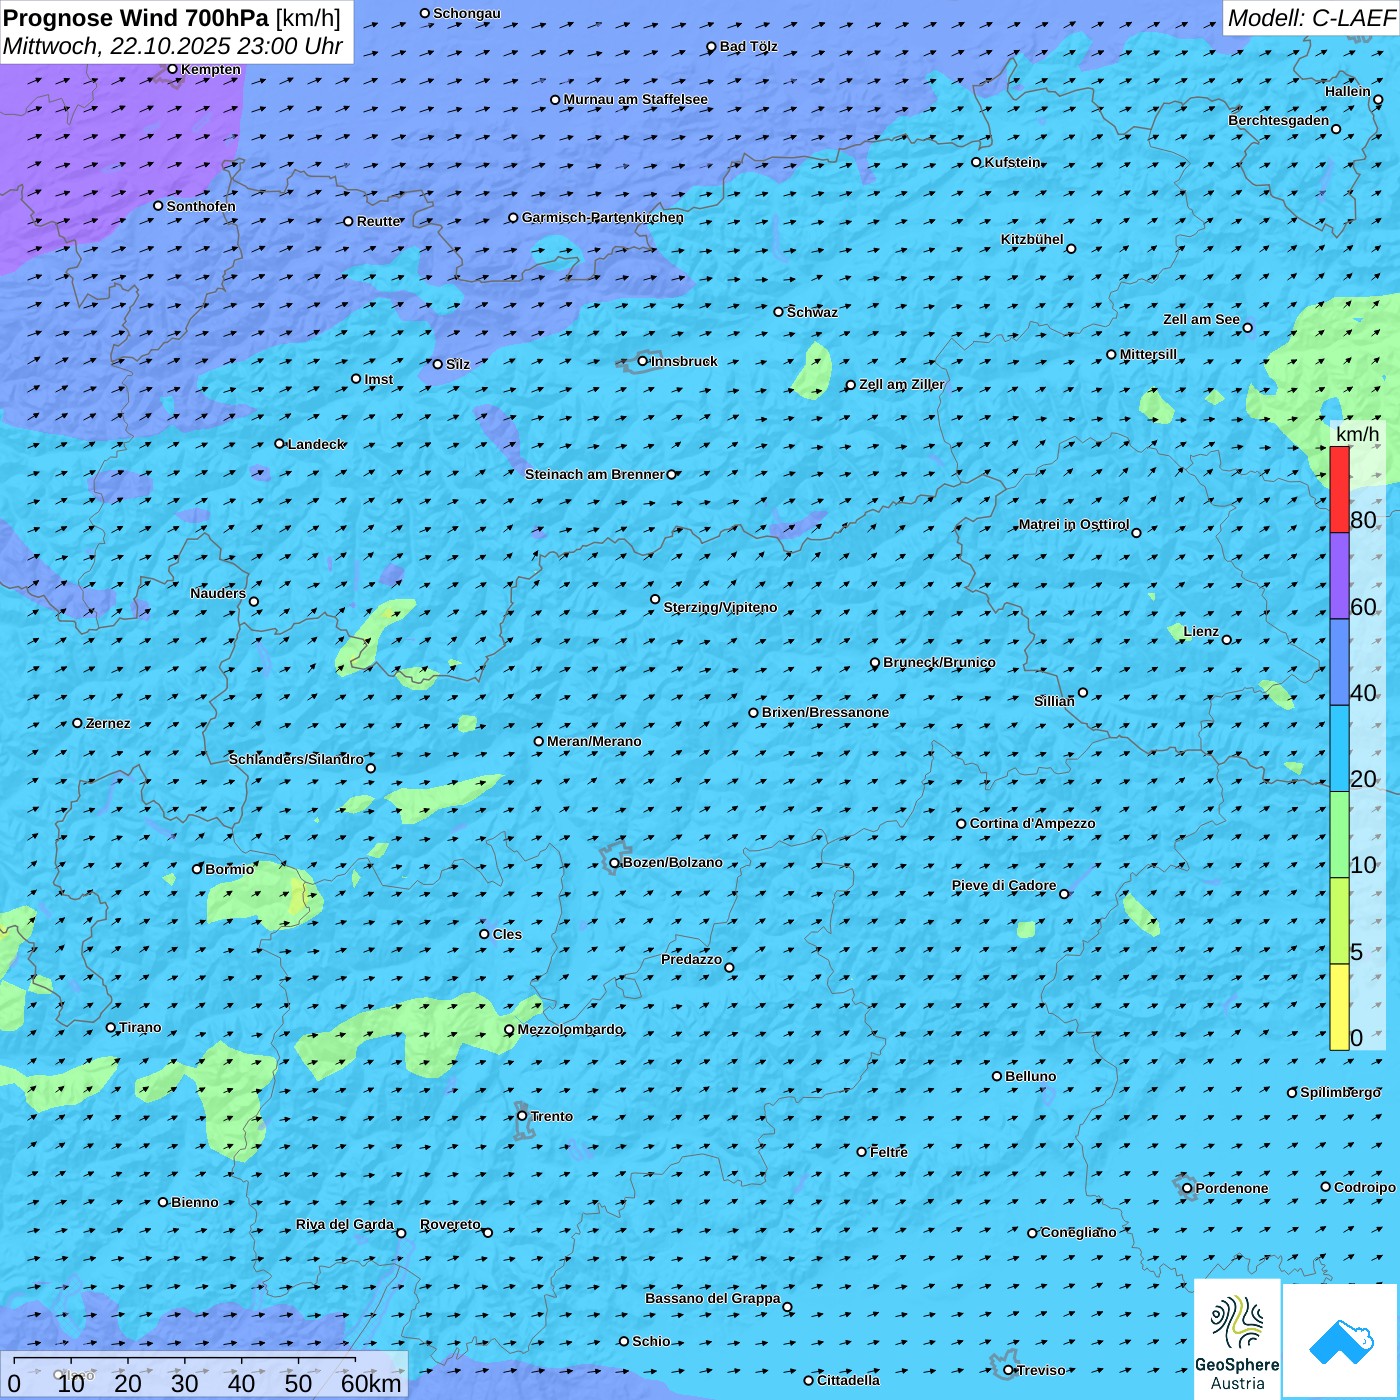Click the 'Modell: C-LAEF' label
This screenshot has height=1400, width=1400.
pos(1311,18)
